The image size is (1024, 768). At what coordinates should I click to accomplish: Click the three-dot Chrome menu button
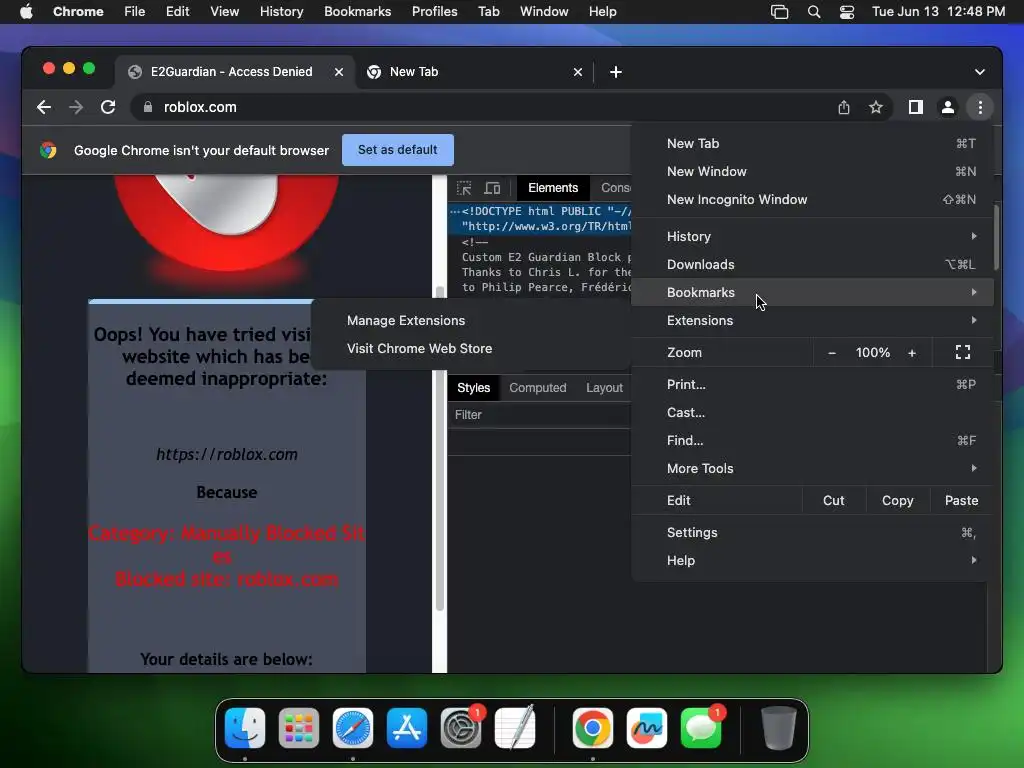tap(980, 107)
